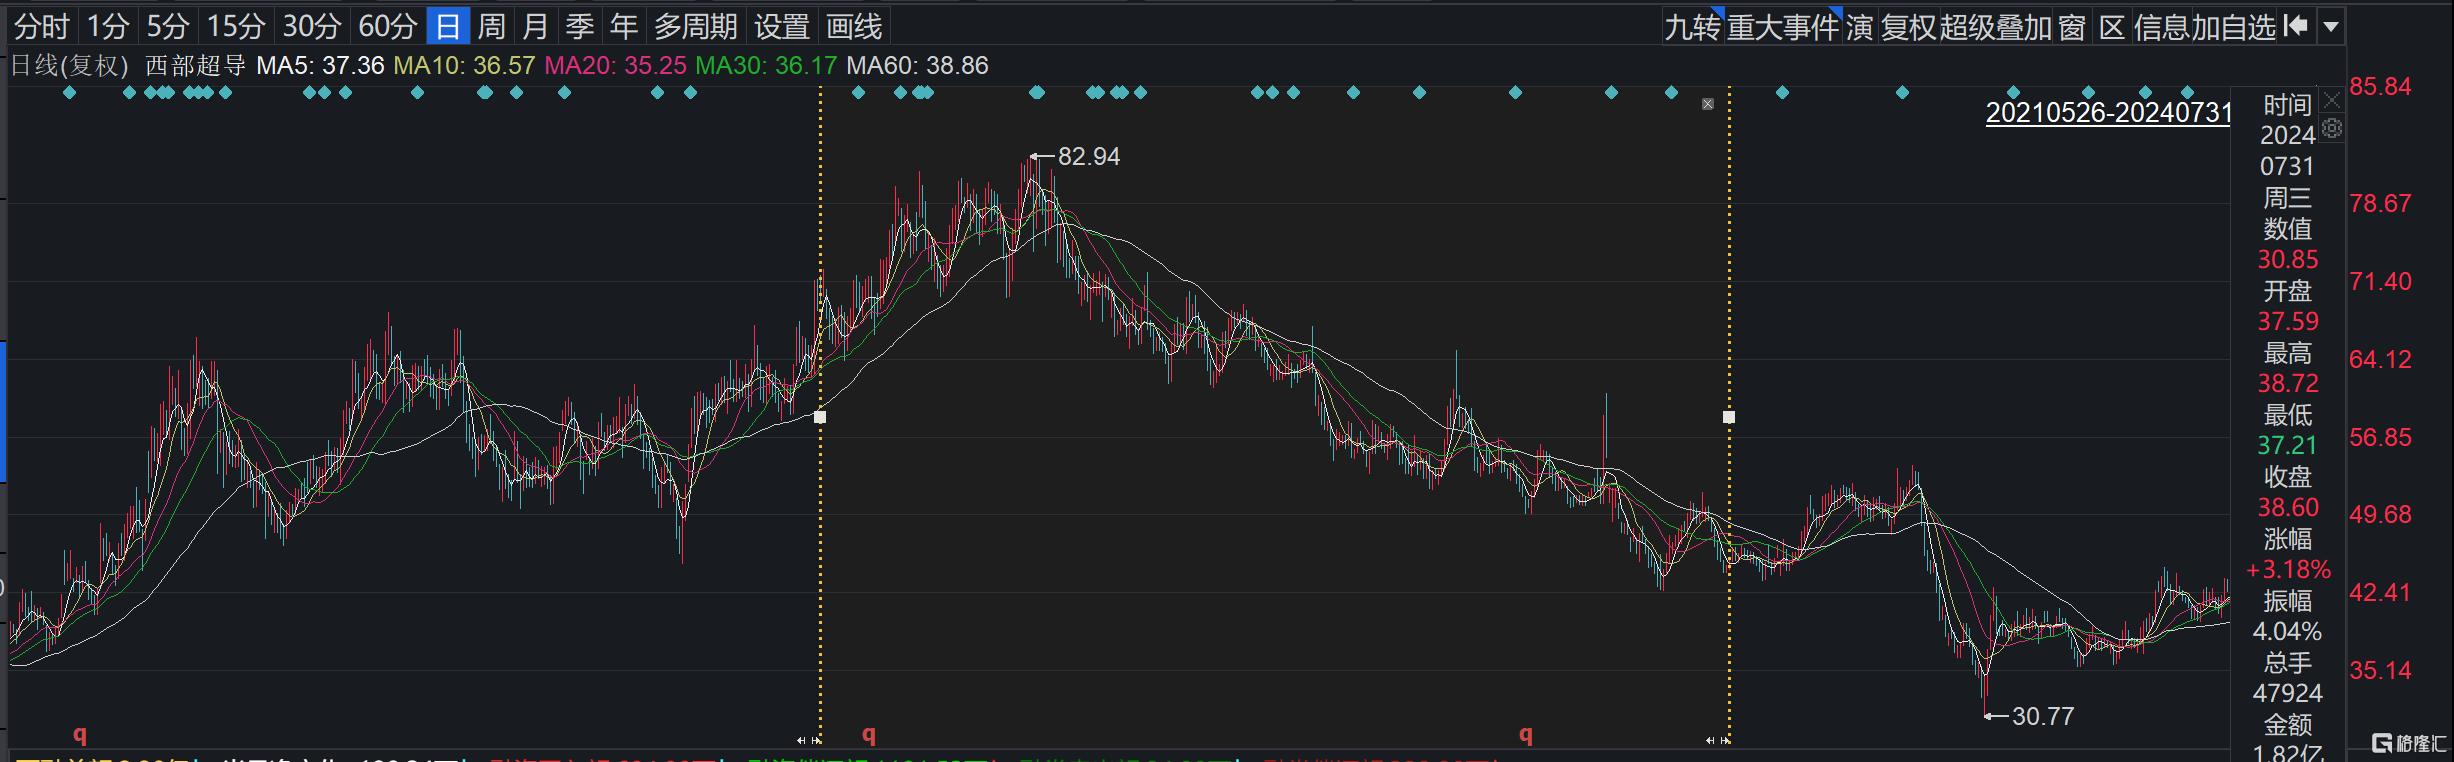
Task: Click the 区 range statistics button
Action: [x=2112, y=27]
